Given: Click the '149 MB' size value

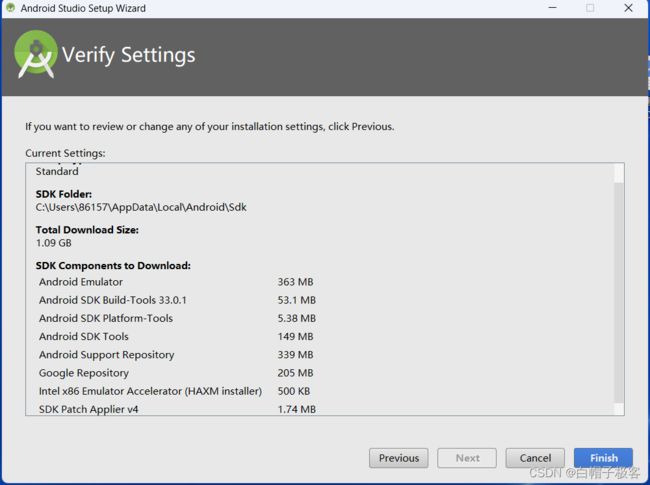Looking at the screenshot, I should [x=295, y=337].
